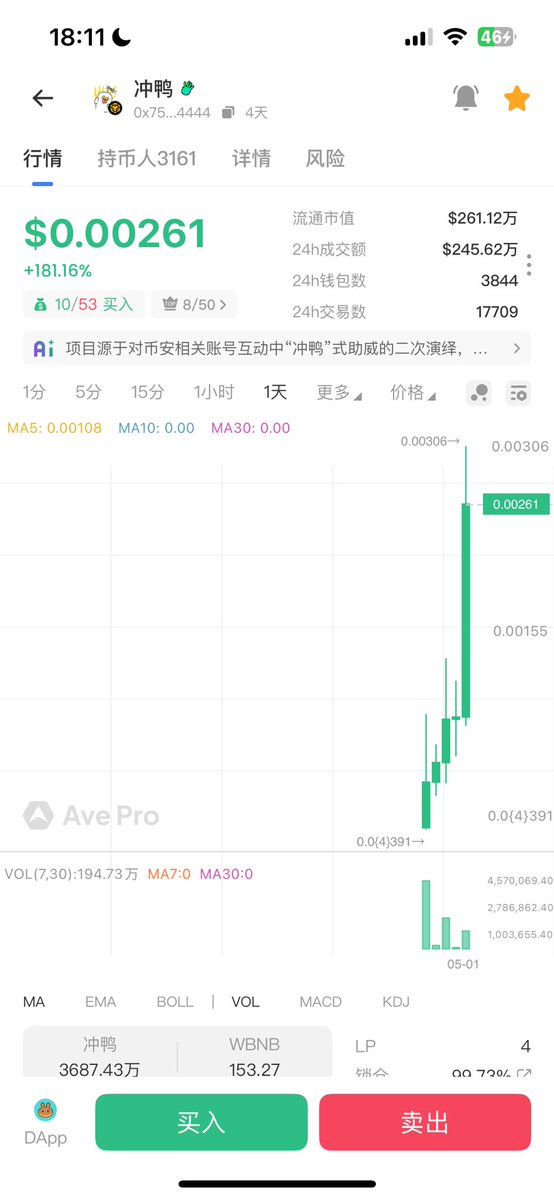Select the 15分 timeframe
The width and height of the screenshot is (554, 1199).
147,392
